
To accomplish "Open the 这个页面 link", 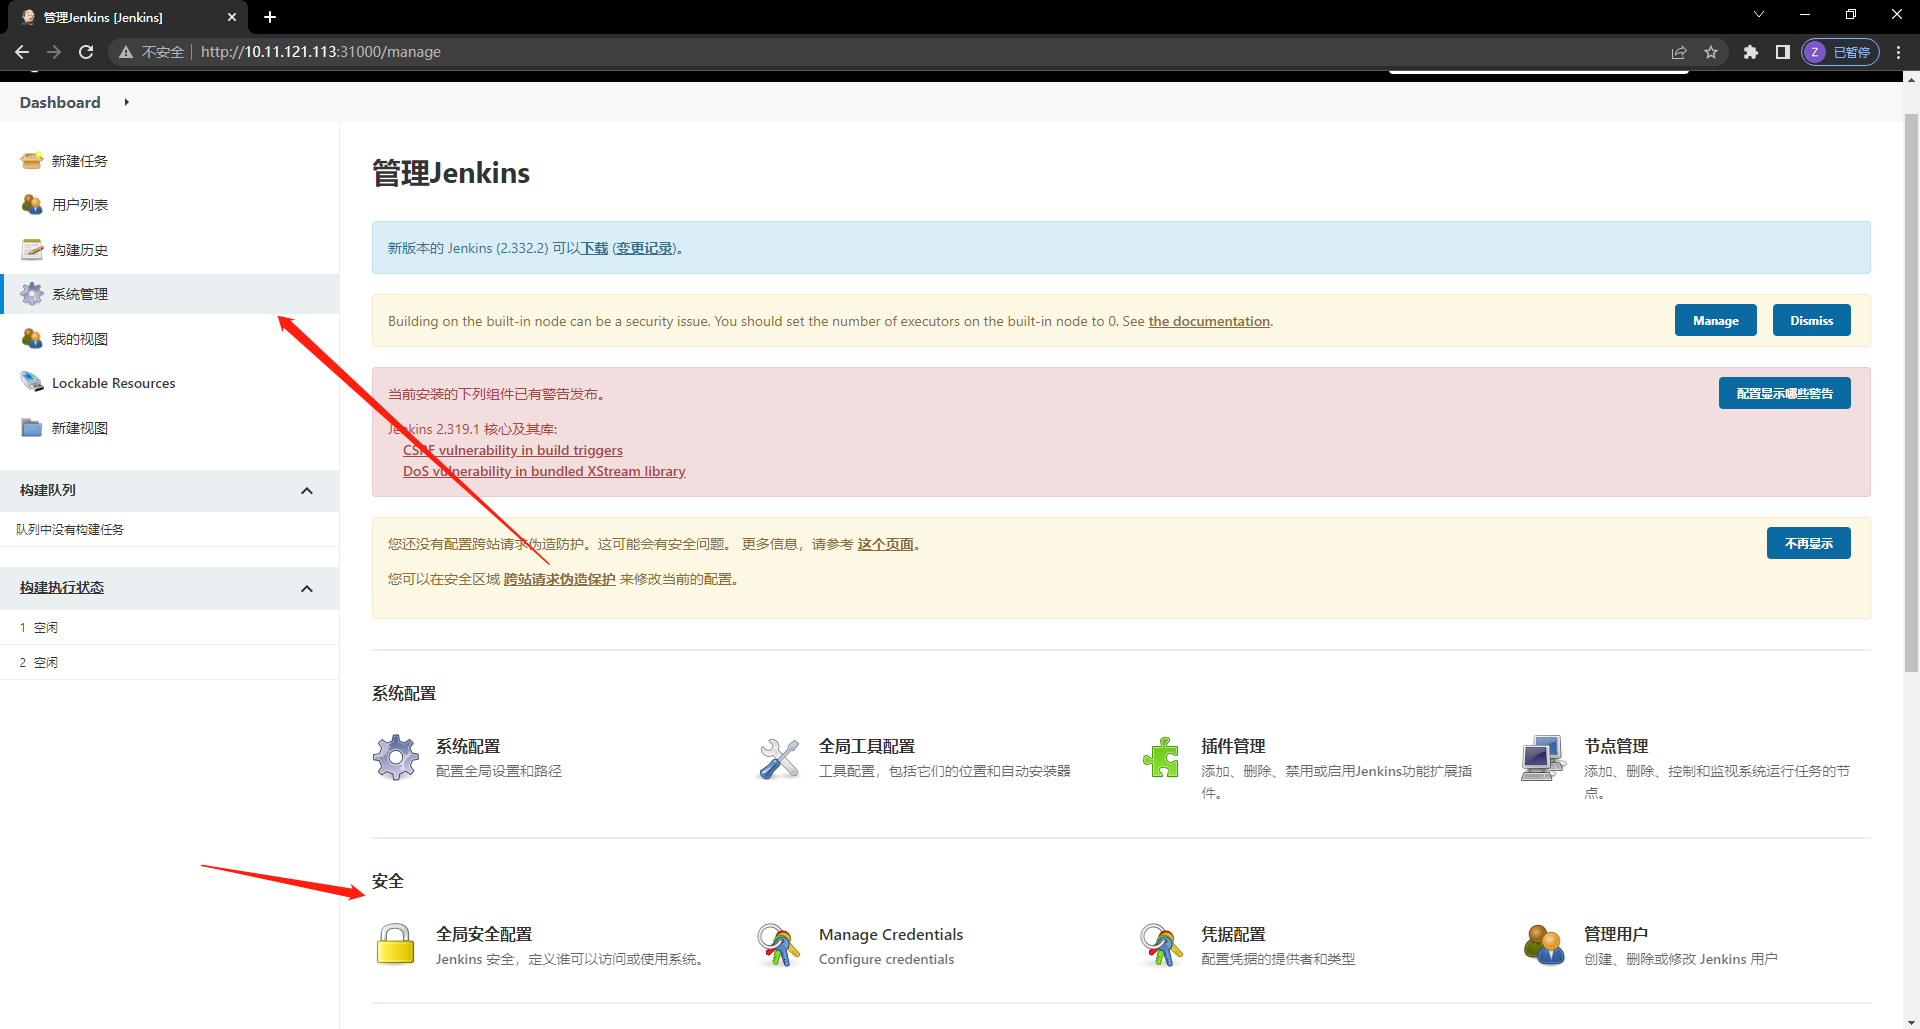I will (x=885, y=544).
